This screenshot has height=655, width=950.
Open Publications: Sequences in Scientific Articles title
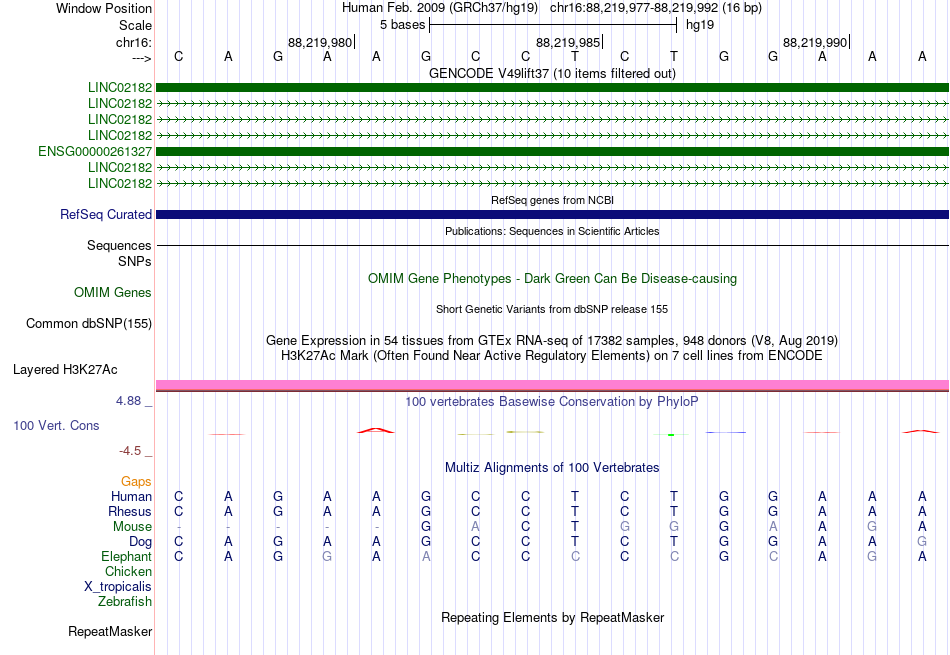click(552, 231)
